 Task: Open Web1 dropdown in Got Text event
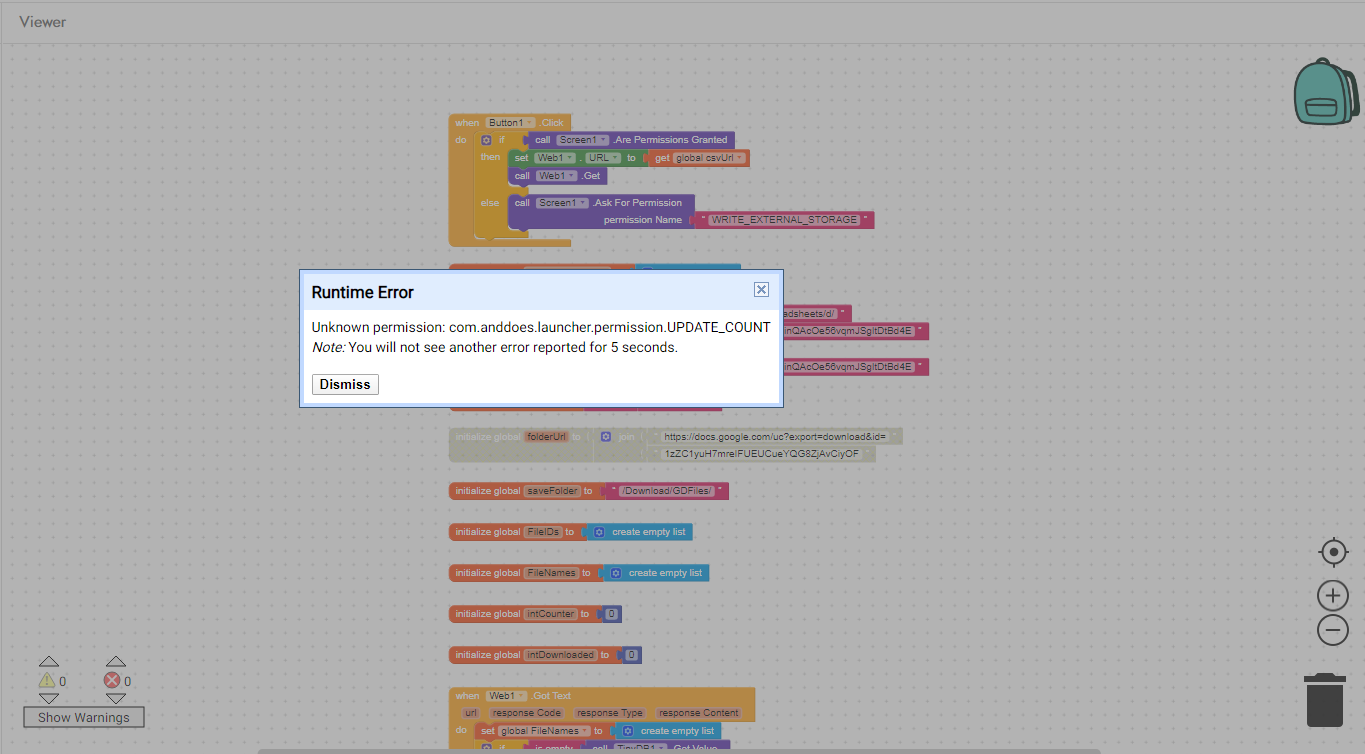(x=506, y=696)
